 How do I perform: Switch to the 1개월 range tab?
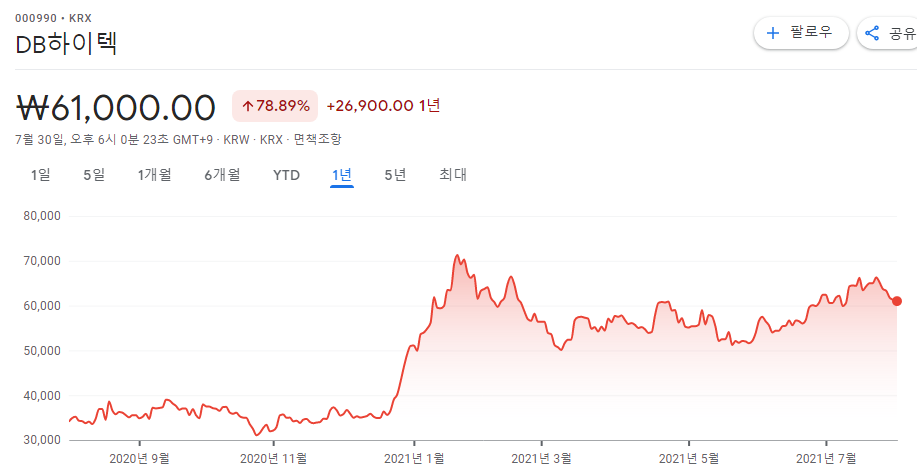154,175
